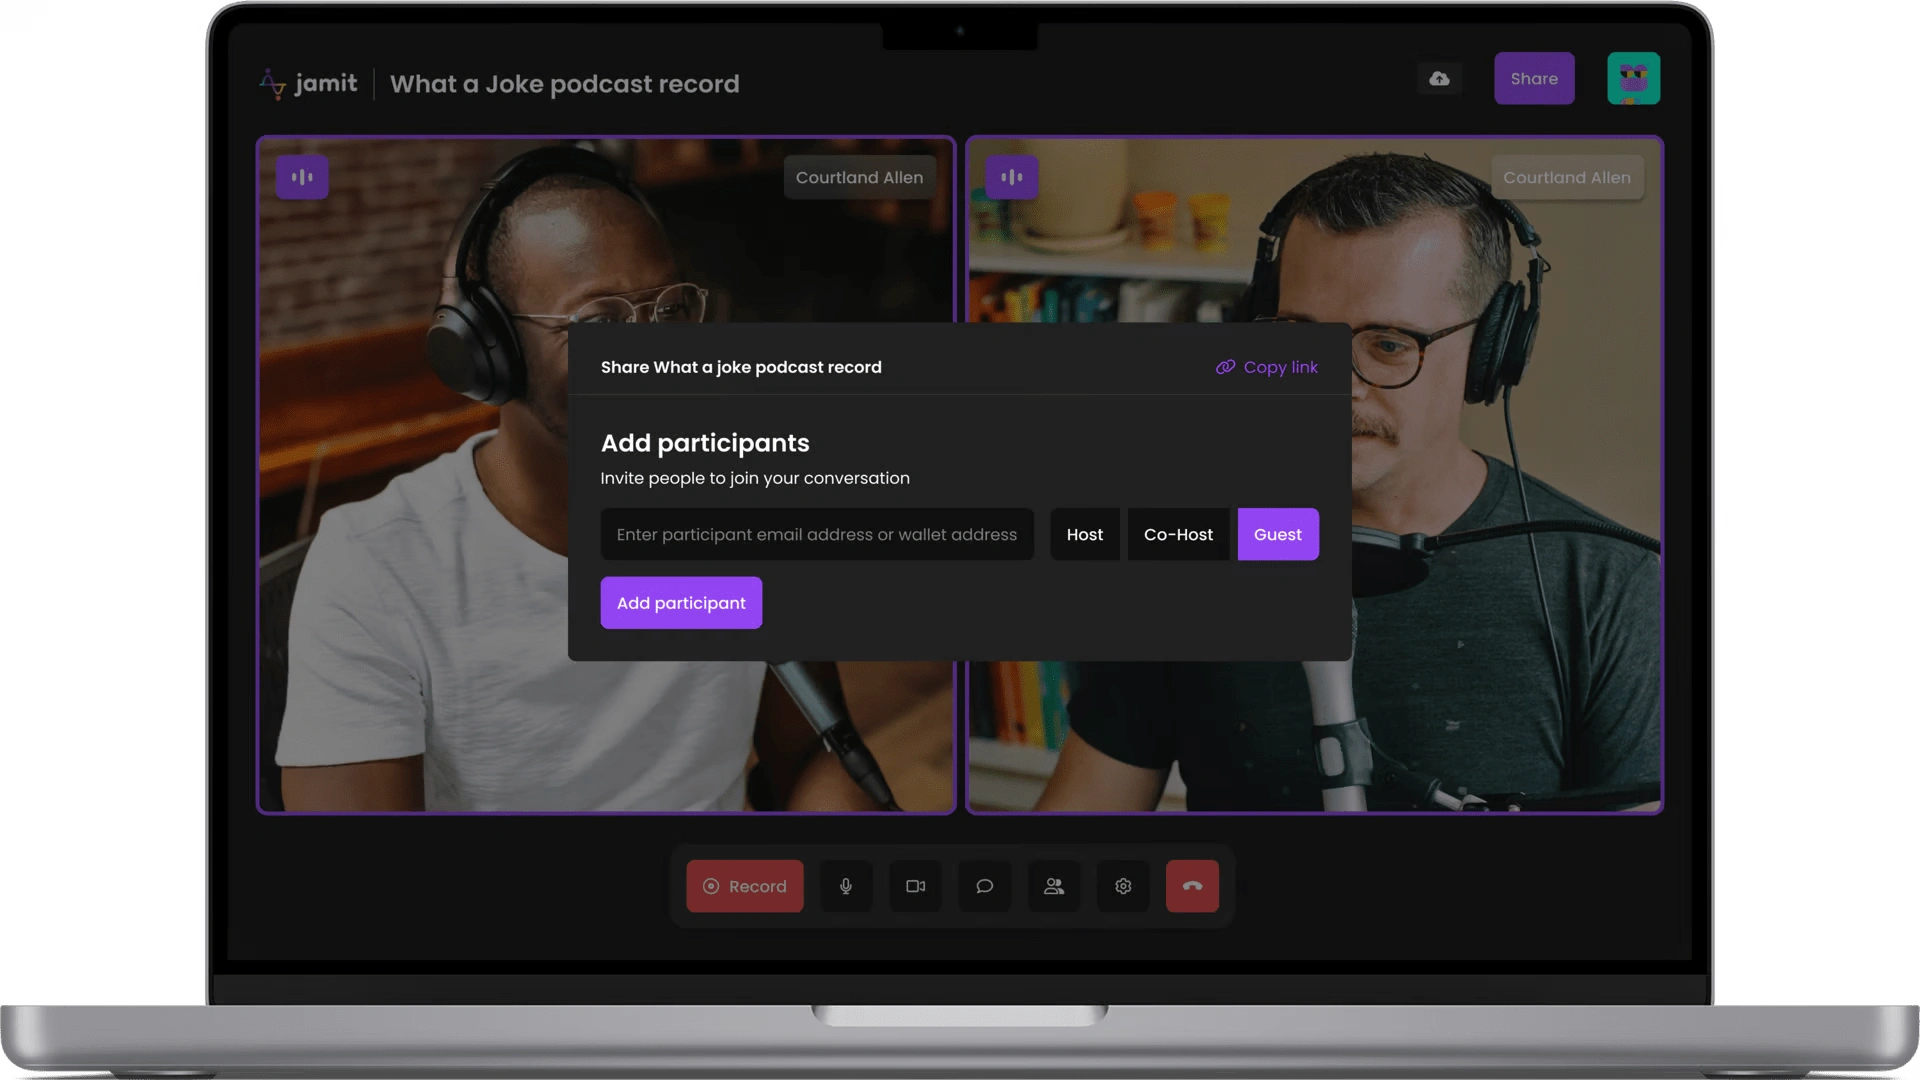Select the Guest role
The width and height of the screenshot is (1920, 1080).
(1278, 534)
